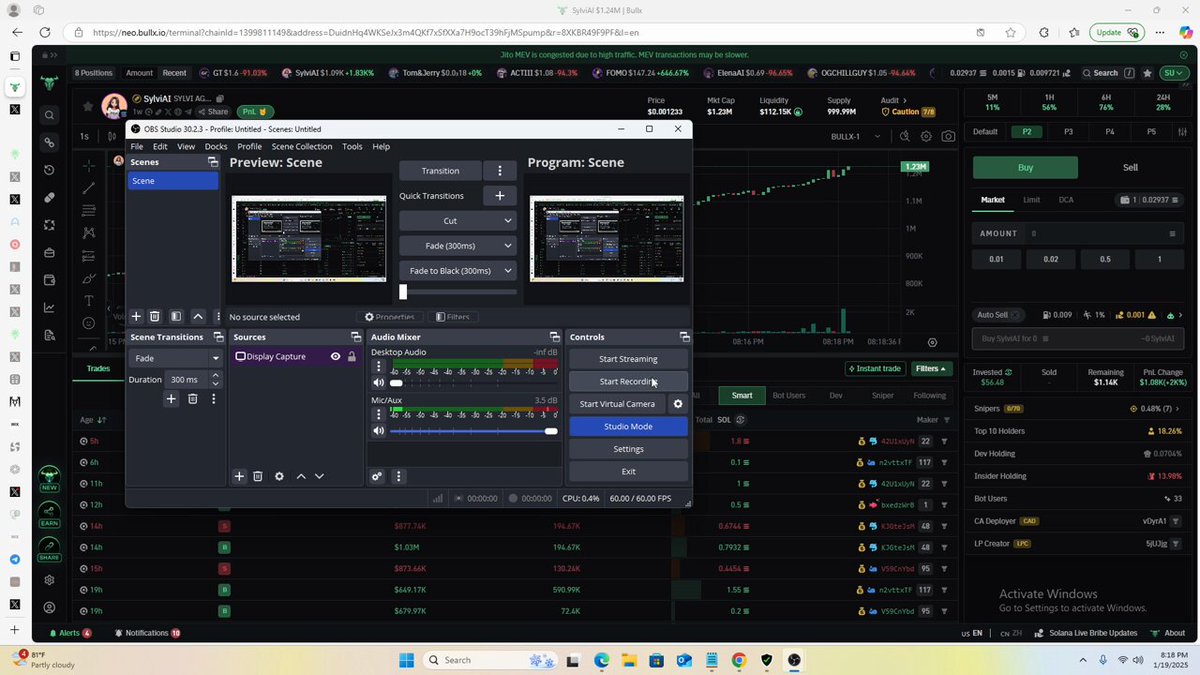Open OBS Scene Collection menu
This screenshot has width=1200, height=675.
(x=302, y=146)
